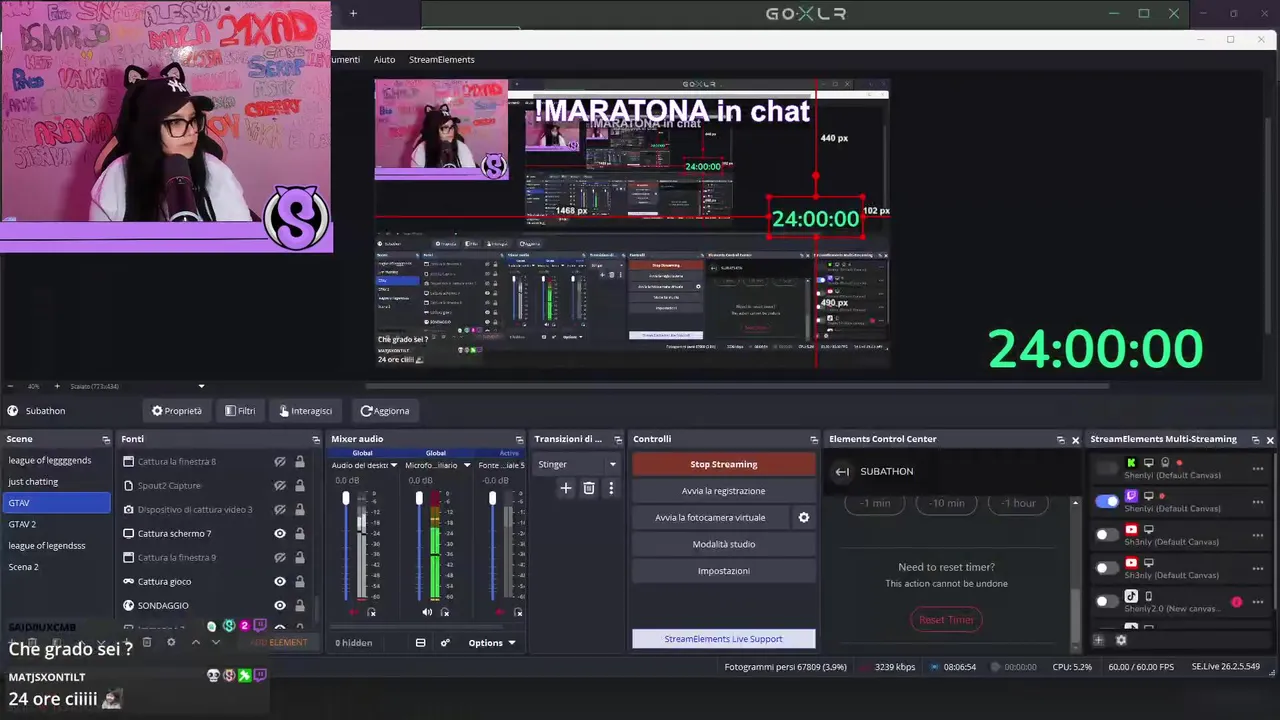Open StreamElements Live Support
This screenshot has height=720, width=1280.
click(724, 639)
